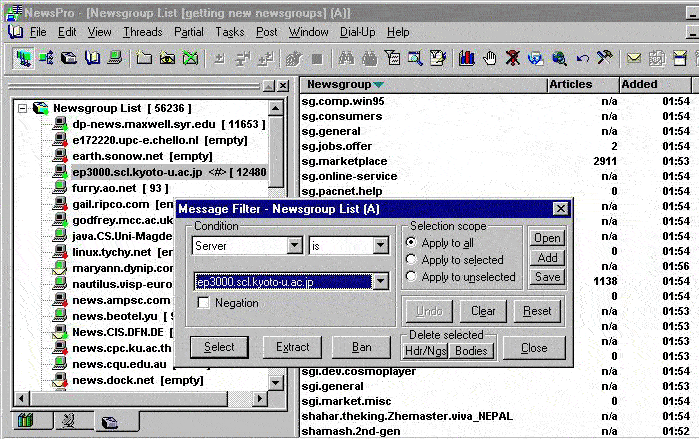699x439 pixels.
Task: Click the Add filter button
Action: (547, 258)
